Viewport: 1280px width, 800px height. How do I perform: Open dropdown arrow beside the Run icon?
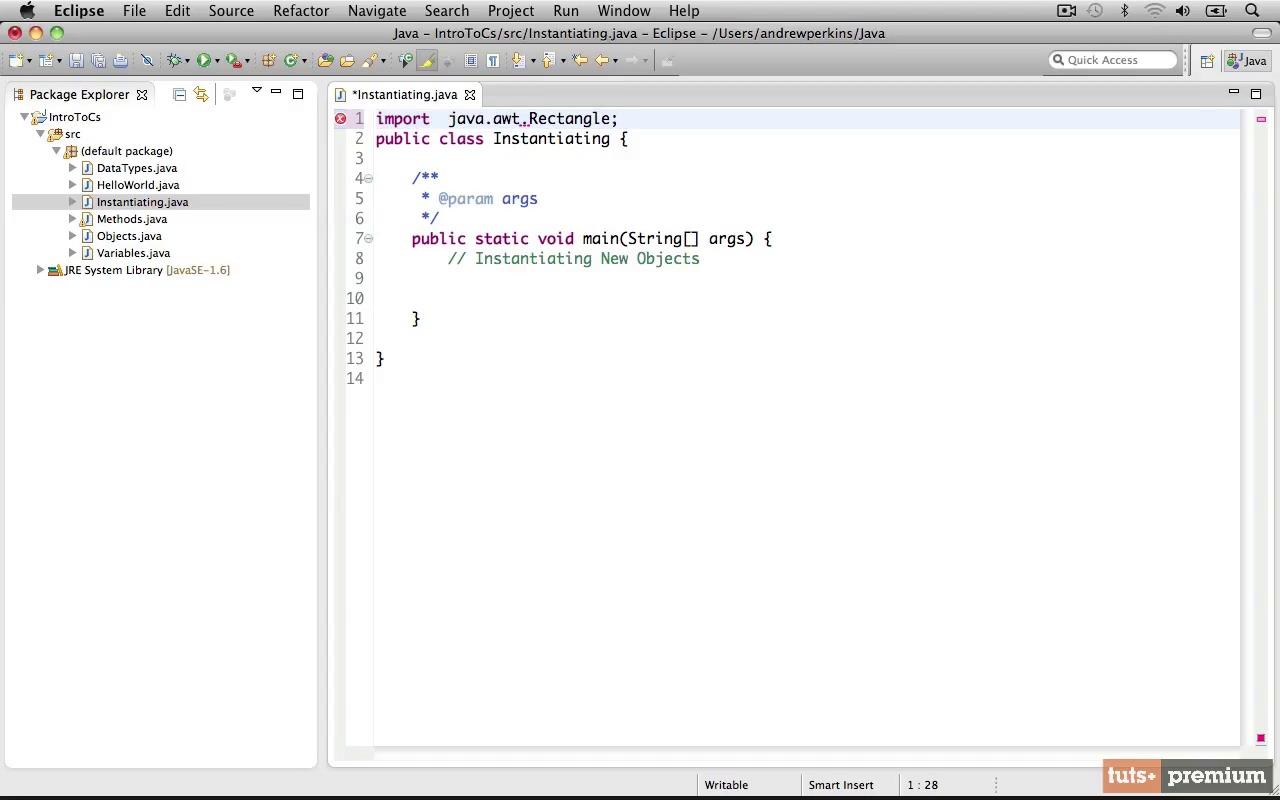(x=217, y=61)
